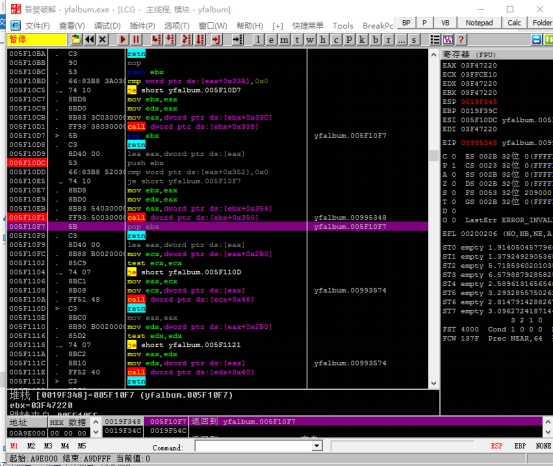The width and height of the screenshot is (553, 466).
Task: Click disassembly scrollbar up arrow
Action: point(434,55)
